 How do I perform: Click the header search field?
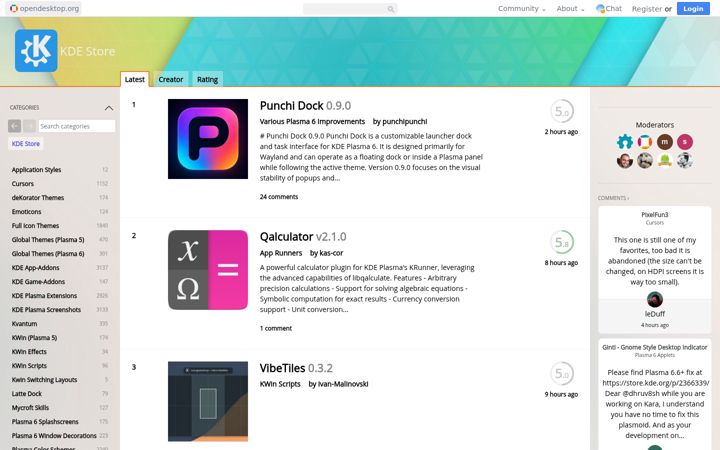pos(350,9)
